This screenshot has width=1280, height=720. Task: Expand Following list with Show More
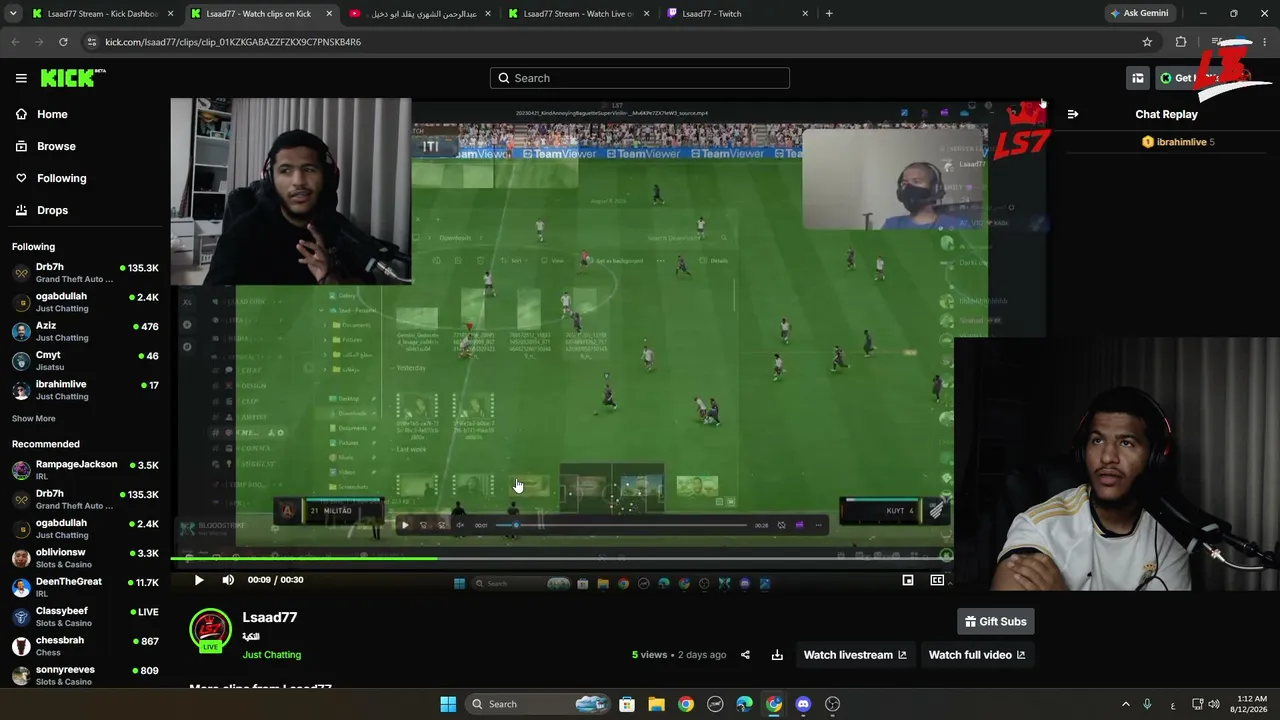(34, 418)
